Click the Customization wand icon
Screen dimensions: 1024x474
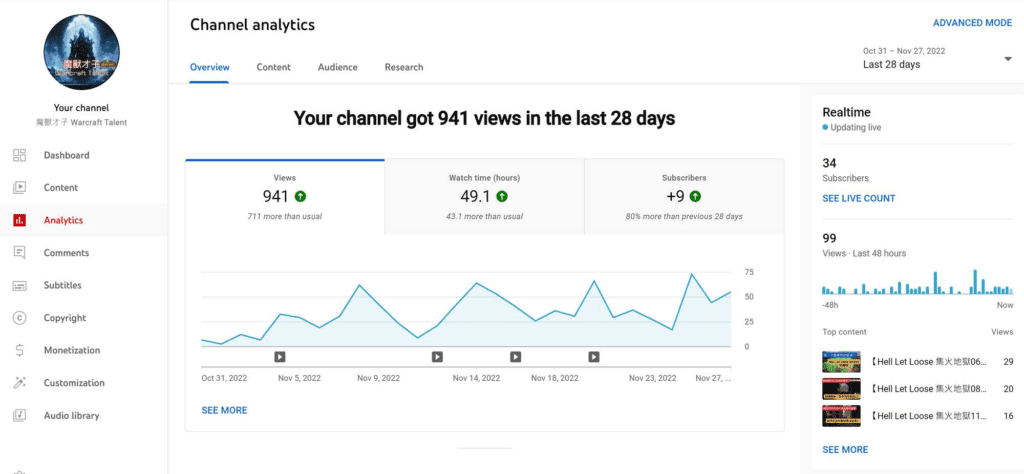click(19, 383)
